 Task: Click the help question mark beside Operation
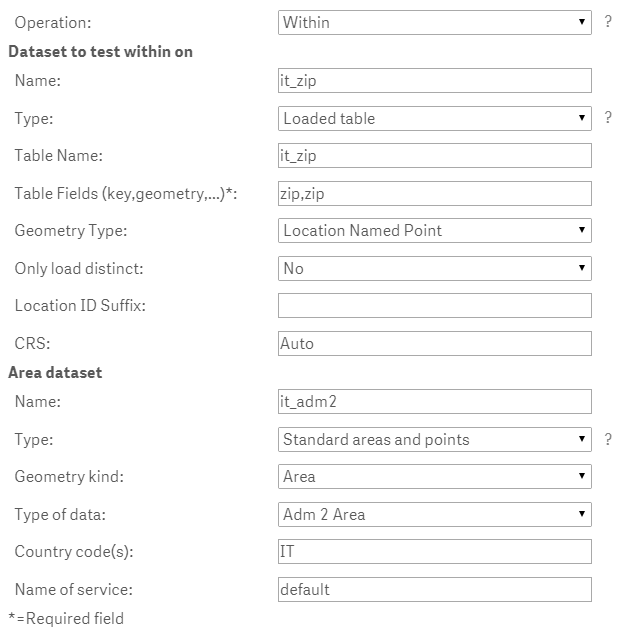(608, 21)
